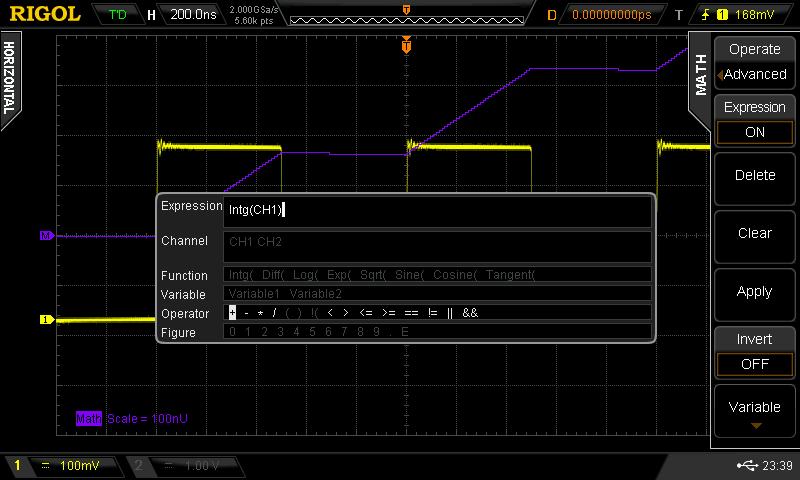Viewport: 800px width, 480px height.
Task: Click the yellow channel 1 ground marker
Action: click(x=46, y=319)
